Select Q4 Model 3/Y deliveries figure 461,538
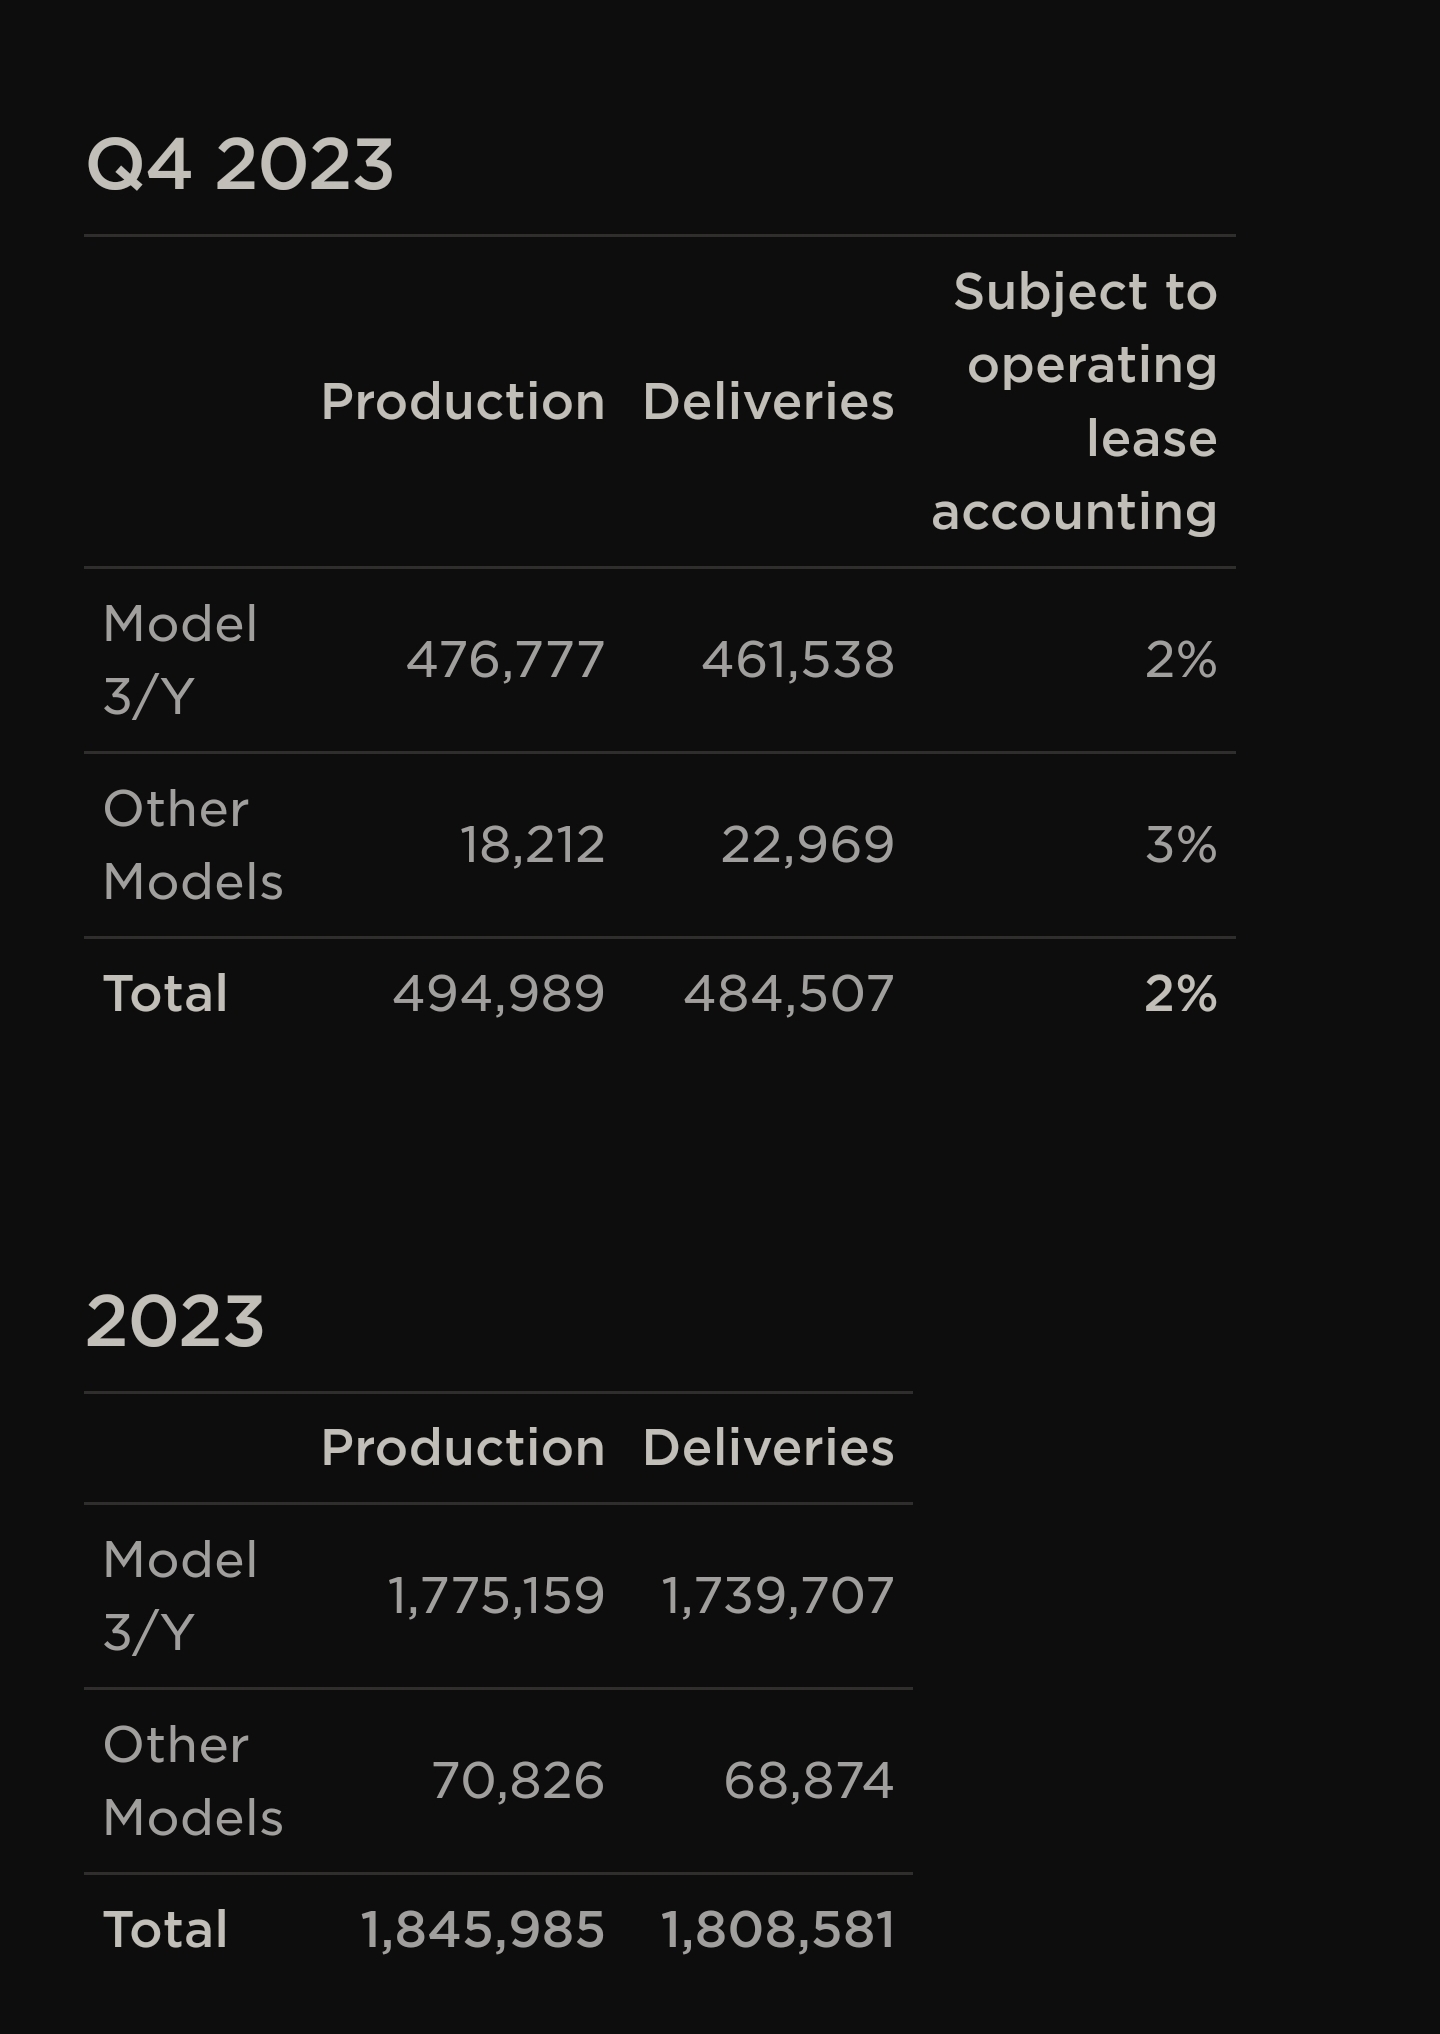 click(798, 660)
